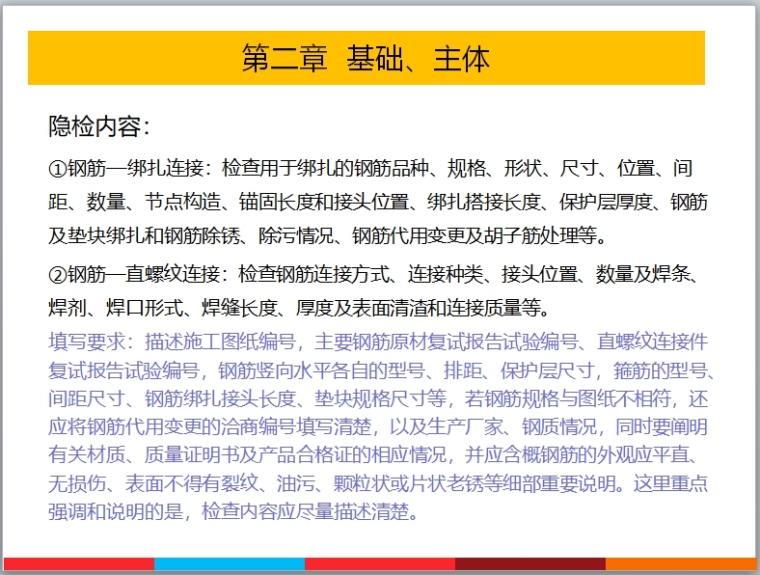Click the yellow title banner 第二章 基础、主体

click(366, 58)
